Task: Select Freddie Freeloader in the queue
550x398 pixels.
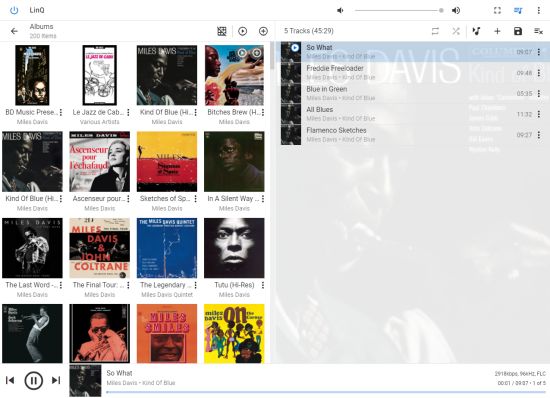Action: click(x=414, y=73)
